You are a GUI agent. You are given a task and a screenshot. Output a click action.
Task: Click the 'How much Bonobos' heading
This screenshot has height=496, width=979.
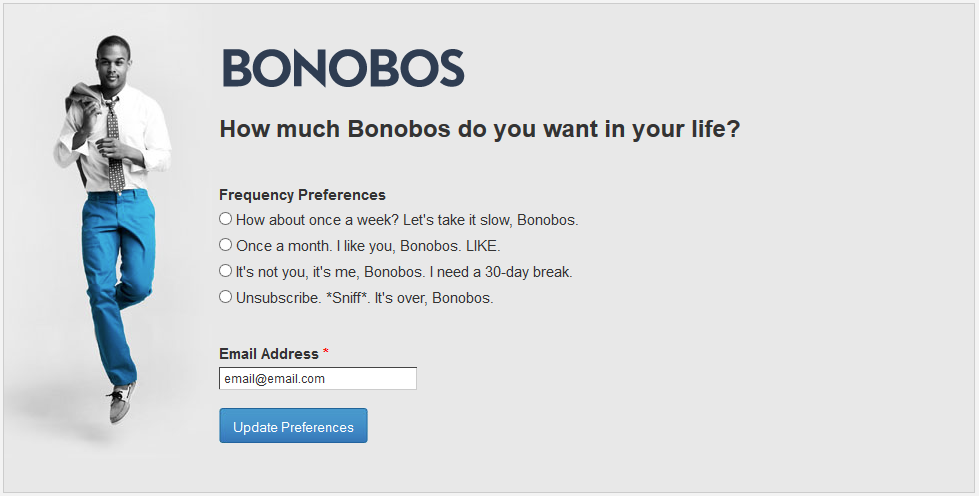pyautogui.click(x=479, y=129)
